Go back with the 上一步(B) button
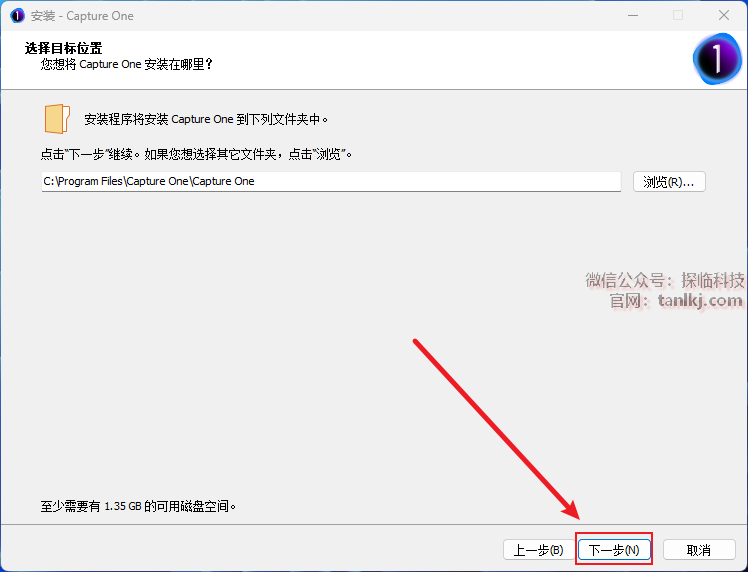 point(539,550)
